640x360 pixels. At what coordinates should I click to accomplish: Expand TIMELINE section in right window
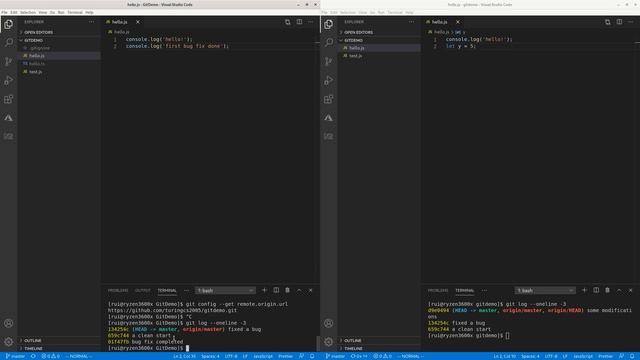point(379,349)
